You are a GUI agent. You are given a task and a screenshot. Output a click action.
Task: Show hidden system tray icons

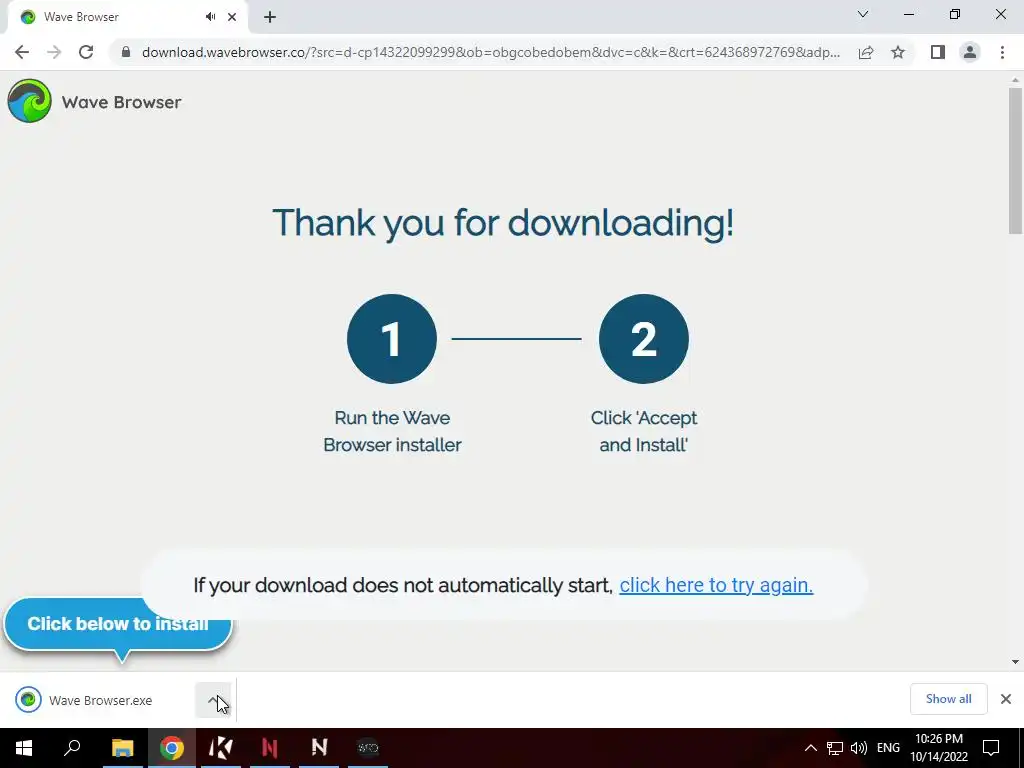pyautogui.click(x=810, y=748)
